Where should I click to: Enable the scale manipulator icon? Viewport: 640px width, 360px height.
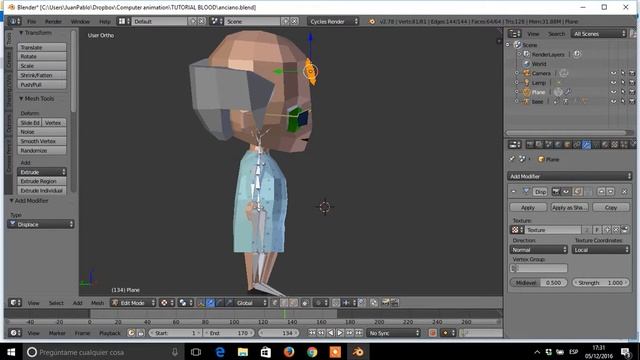point(229,302)
